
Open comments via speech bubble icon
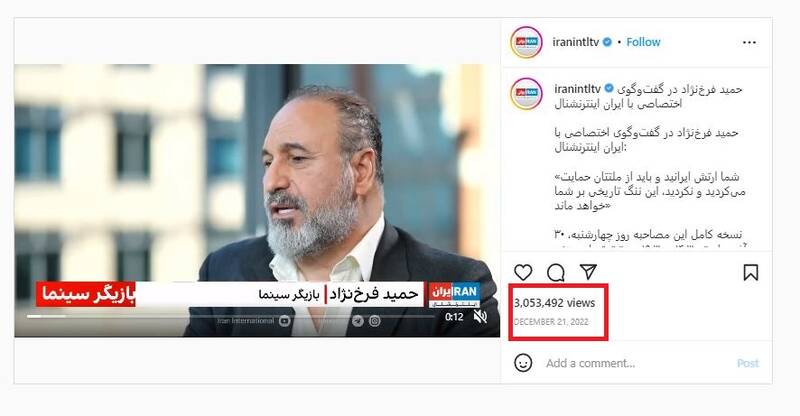[x=556, y=273]
